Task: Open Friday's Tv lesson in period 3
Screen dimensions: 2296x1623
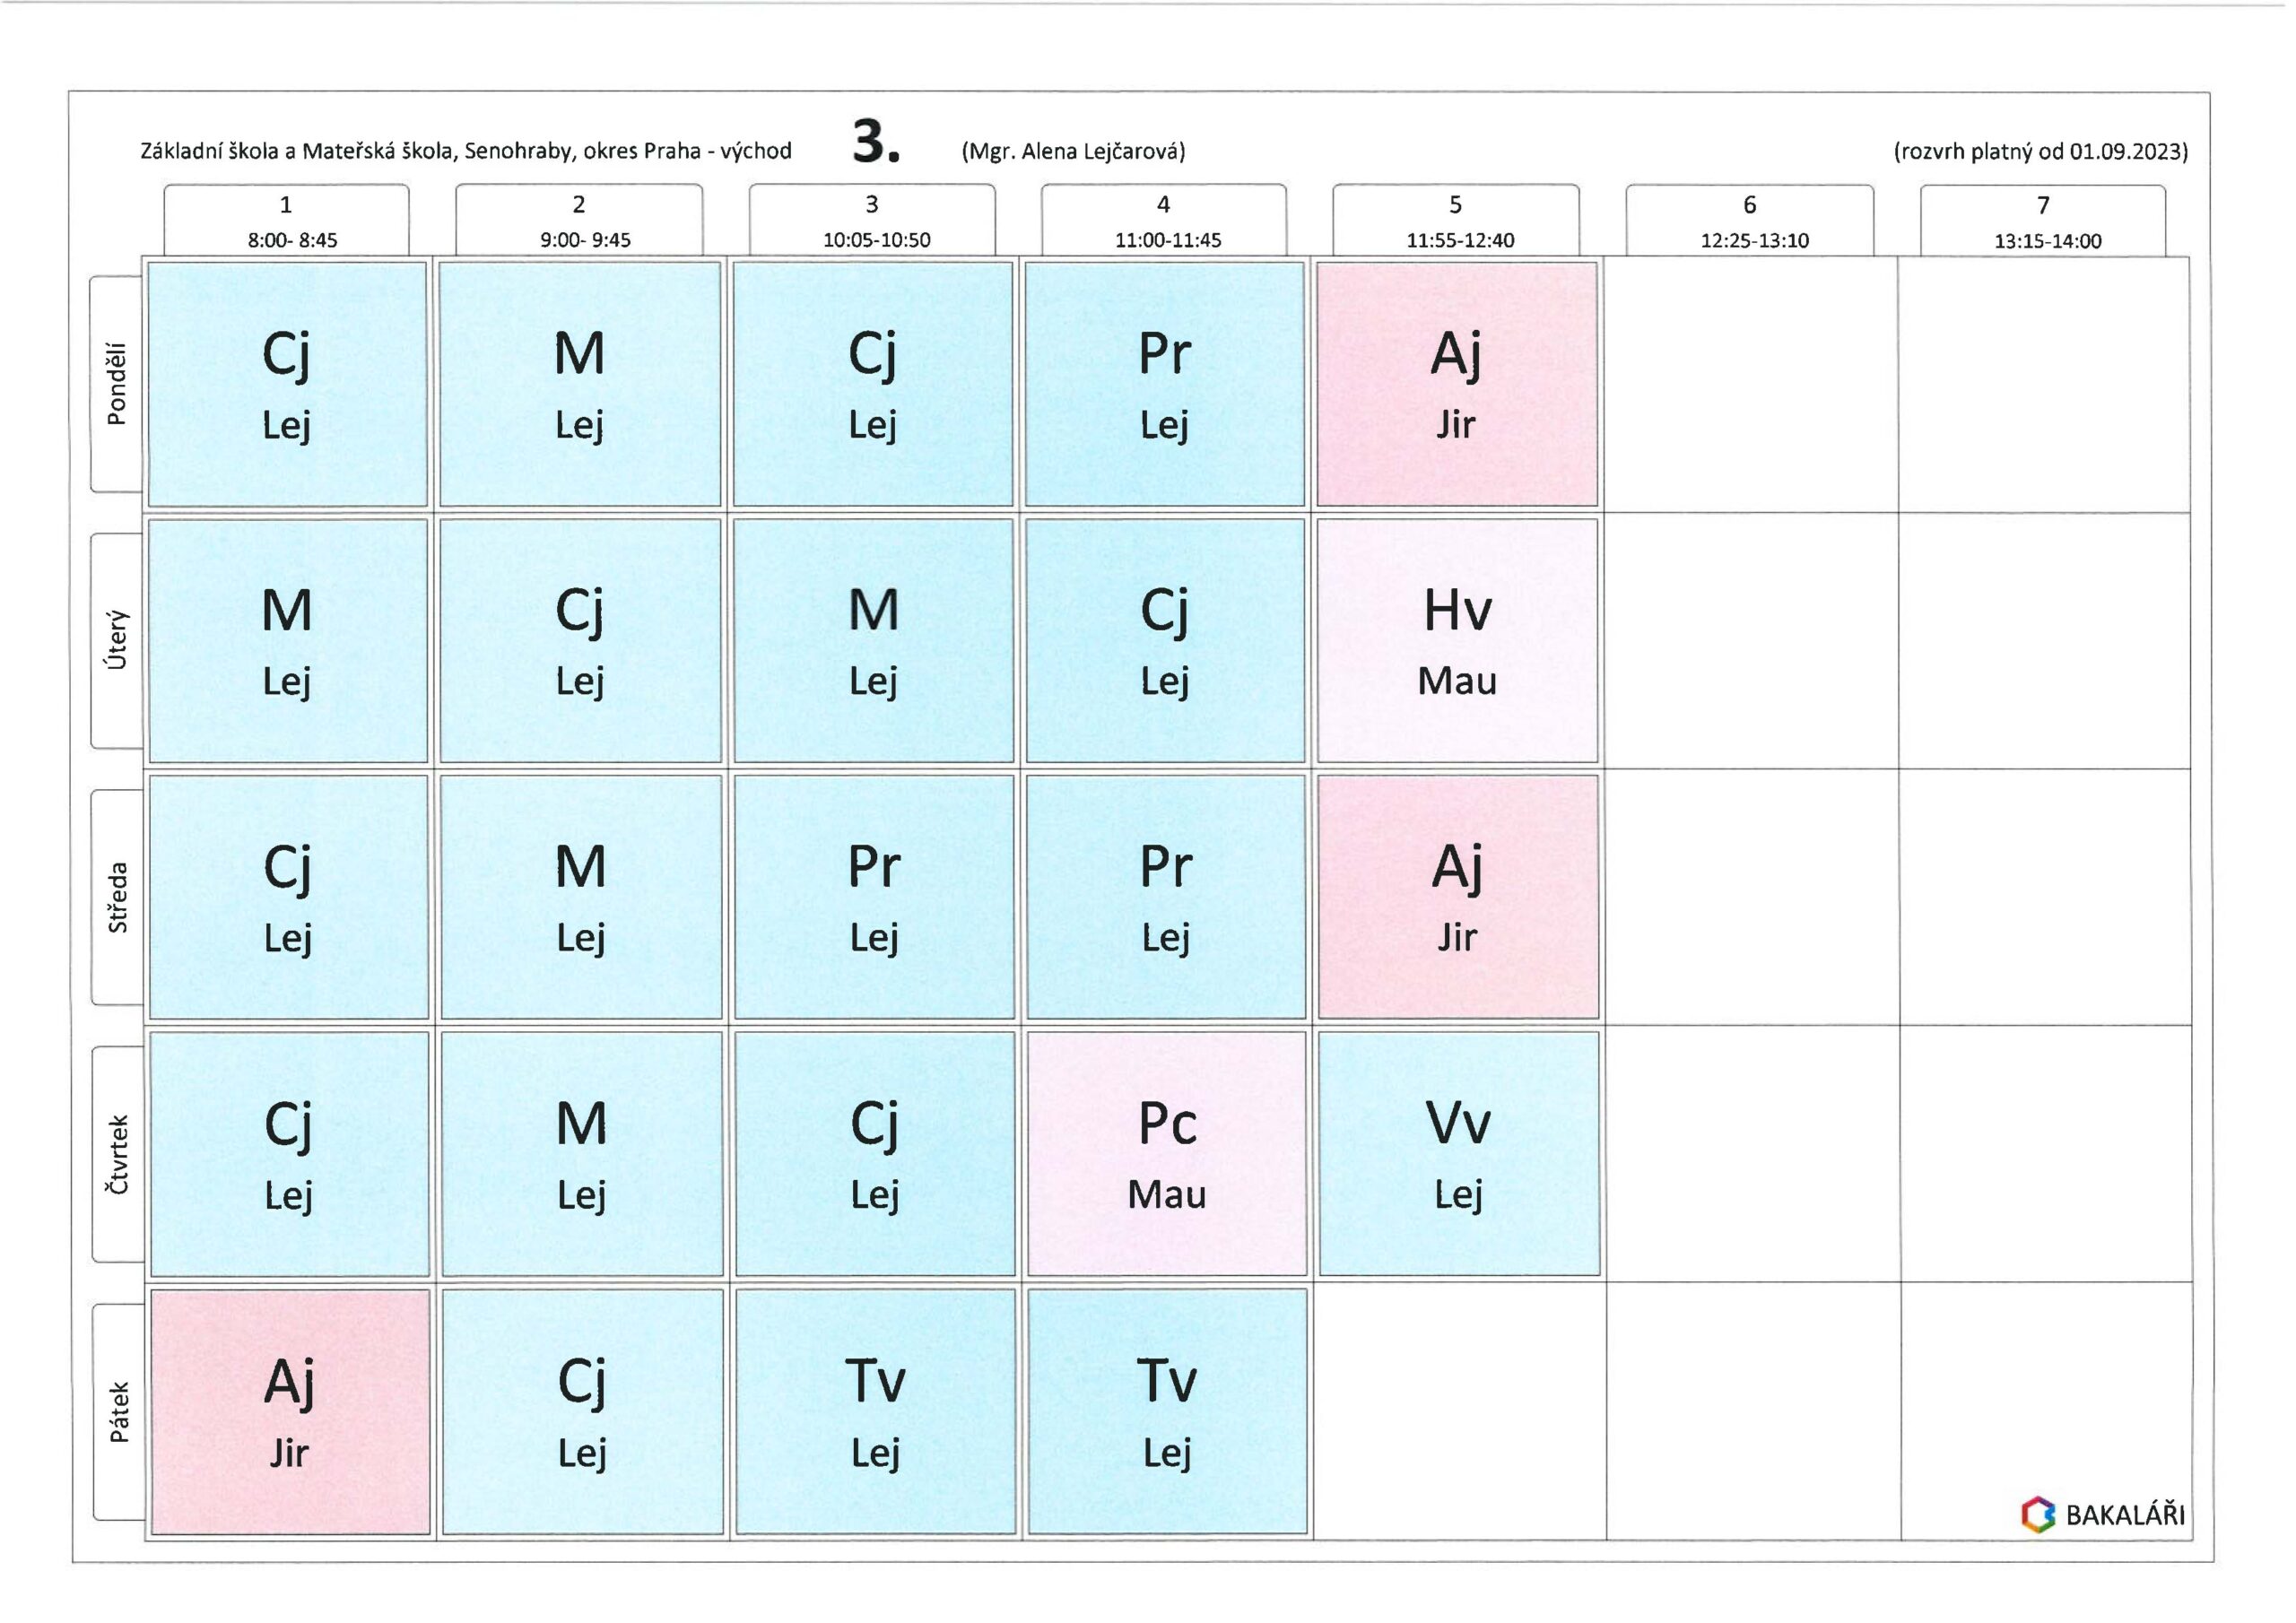Action: 876,1412
